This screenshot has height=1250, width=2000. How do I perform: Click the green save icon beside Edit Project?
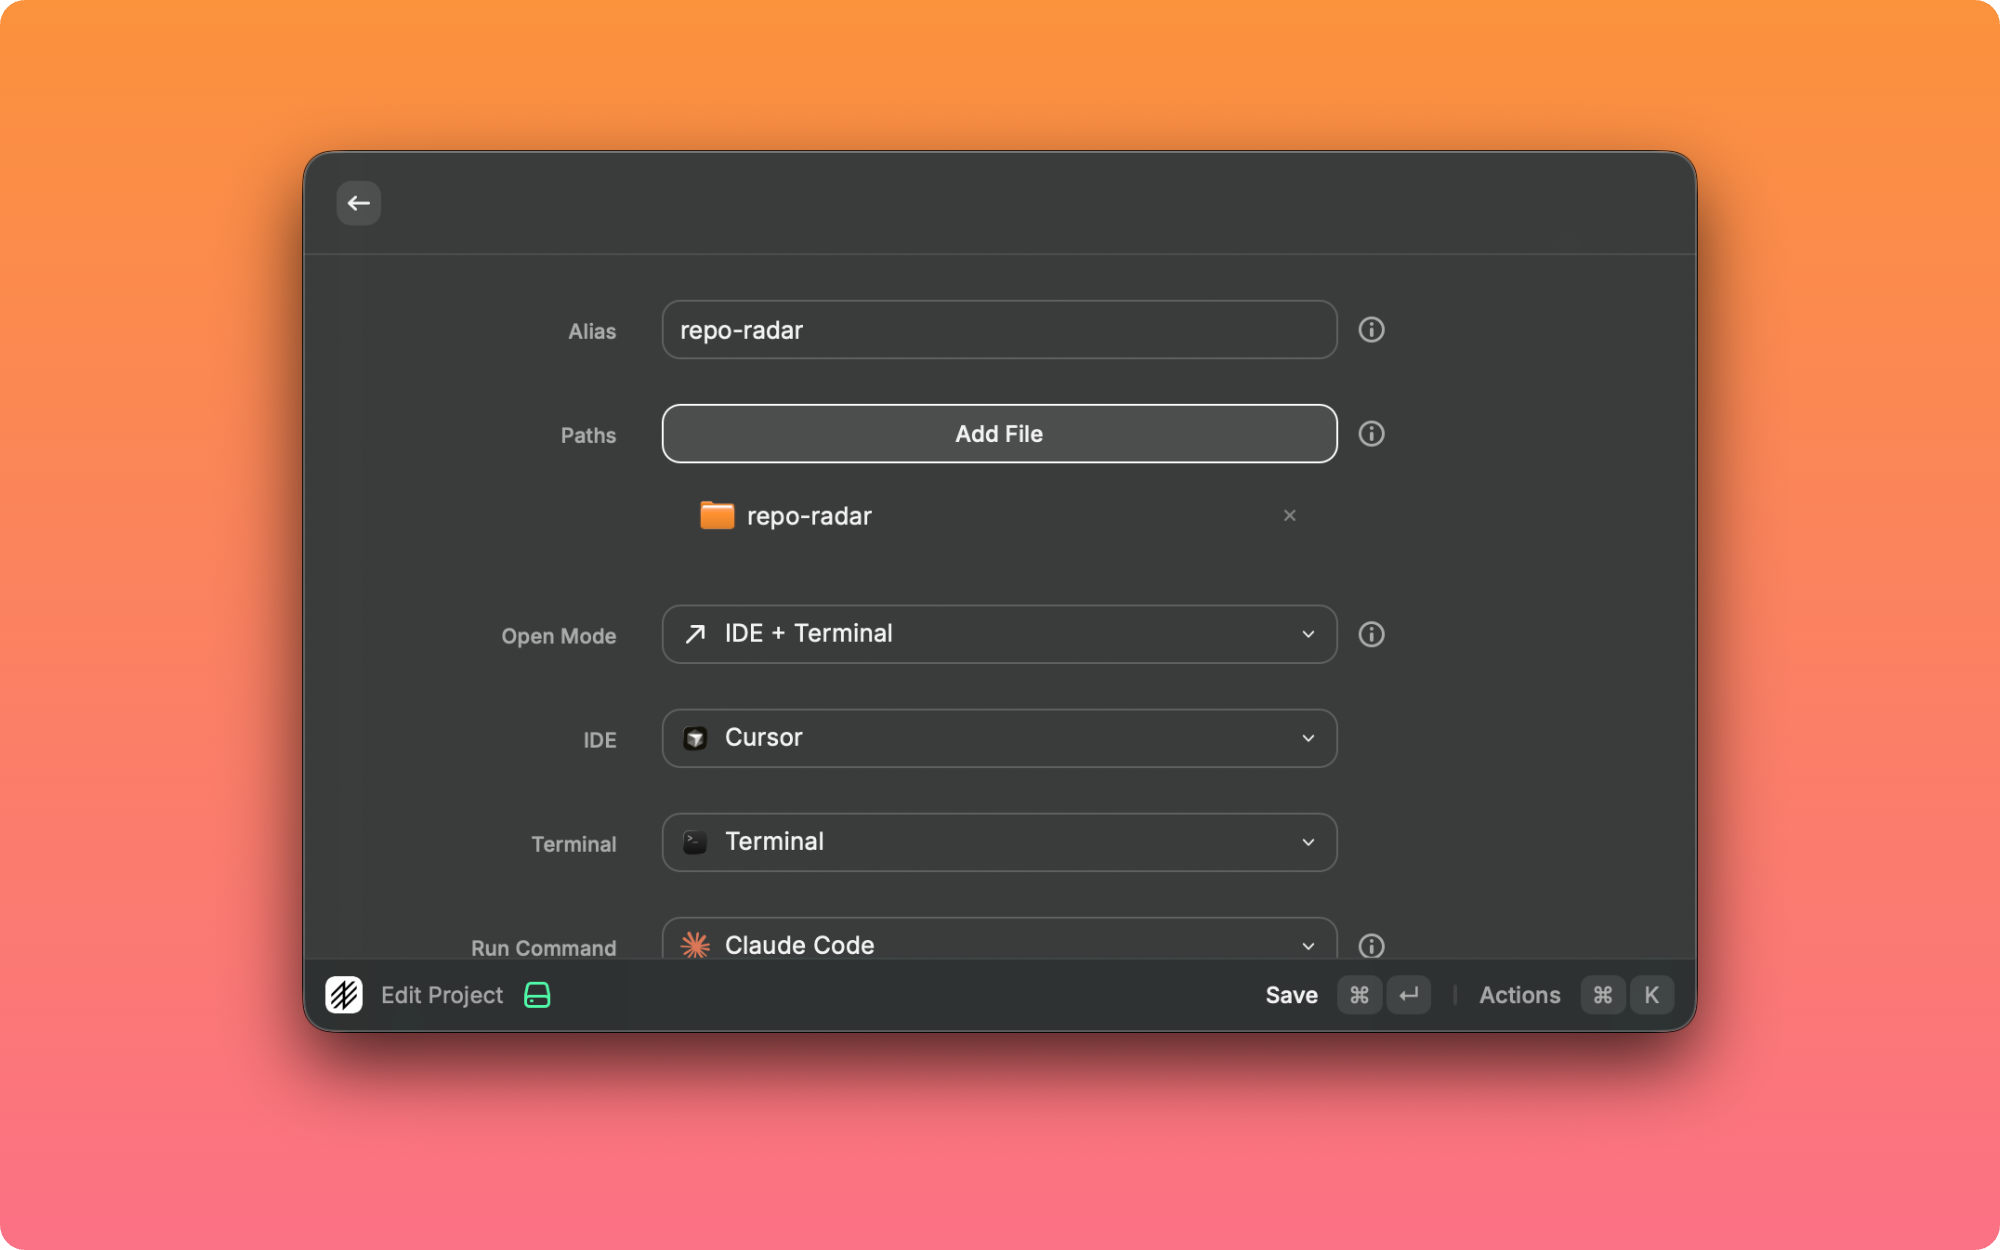[x=537, y=995]
